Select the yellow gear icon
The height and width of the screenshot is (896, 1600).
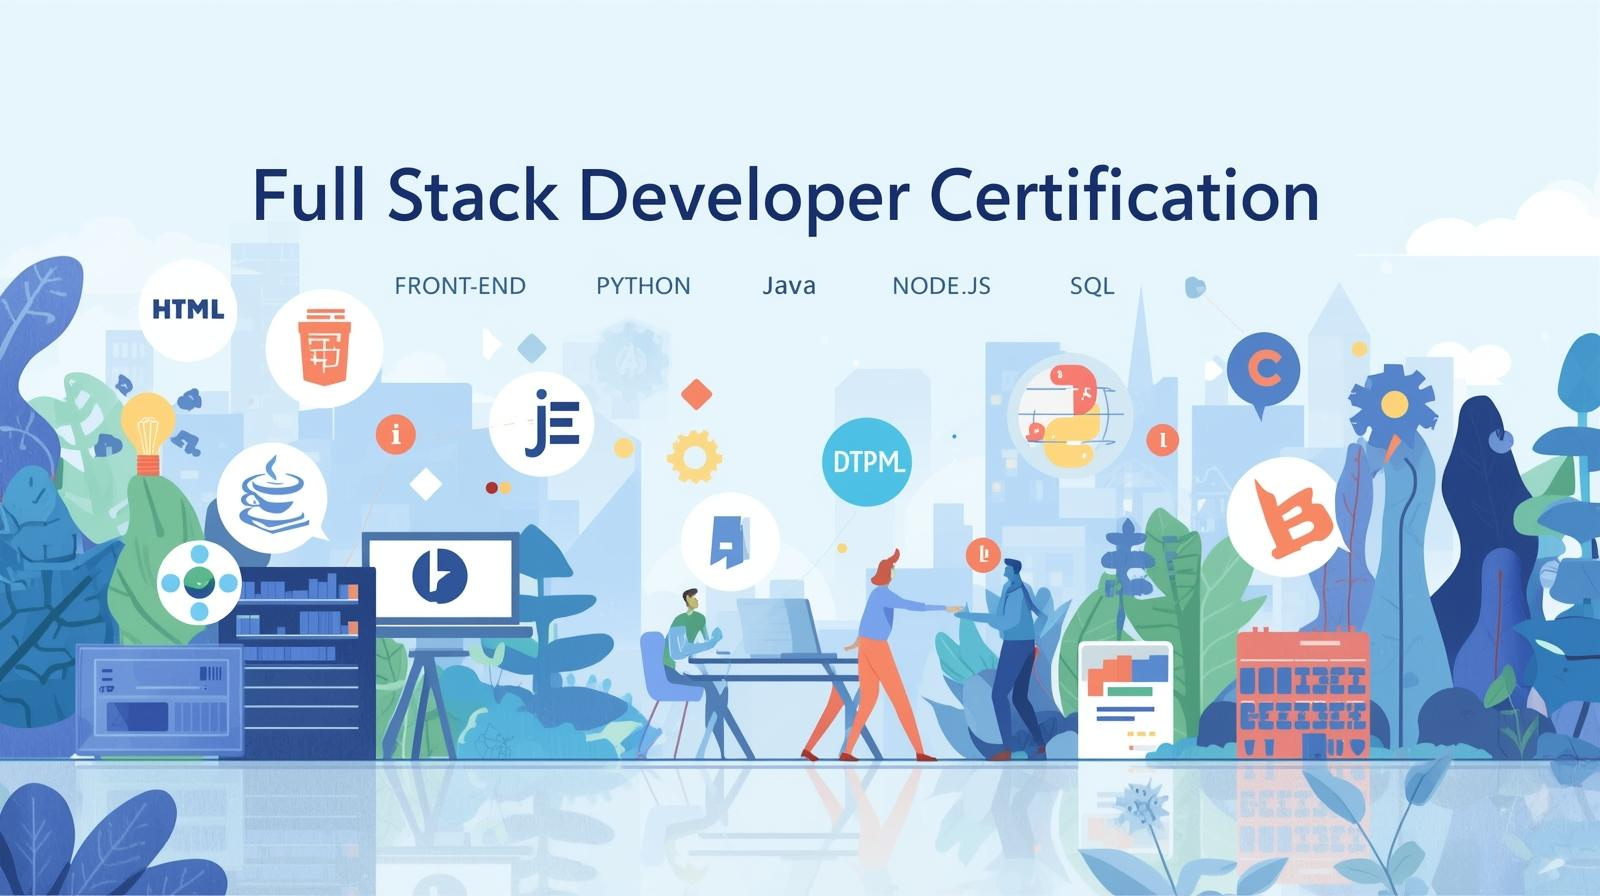tap(694, 456)
